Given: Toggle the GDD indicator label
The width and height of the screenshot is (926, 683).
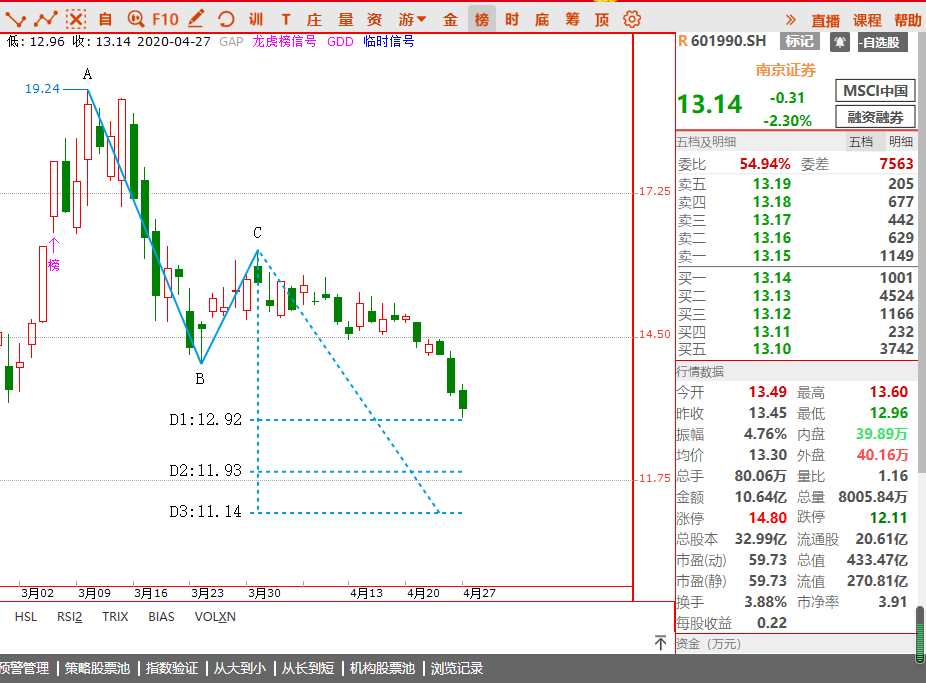Looking at the screenshot, I should [x=340, y=42].
